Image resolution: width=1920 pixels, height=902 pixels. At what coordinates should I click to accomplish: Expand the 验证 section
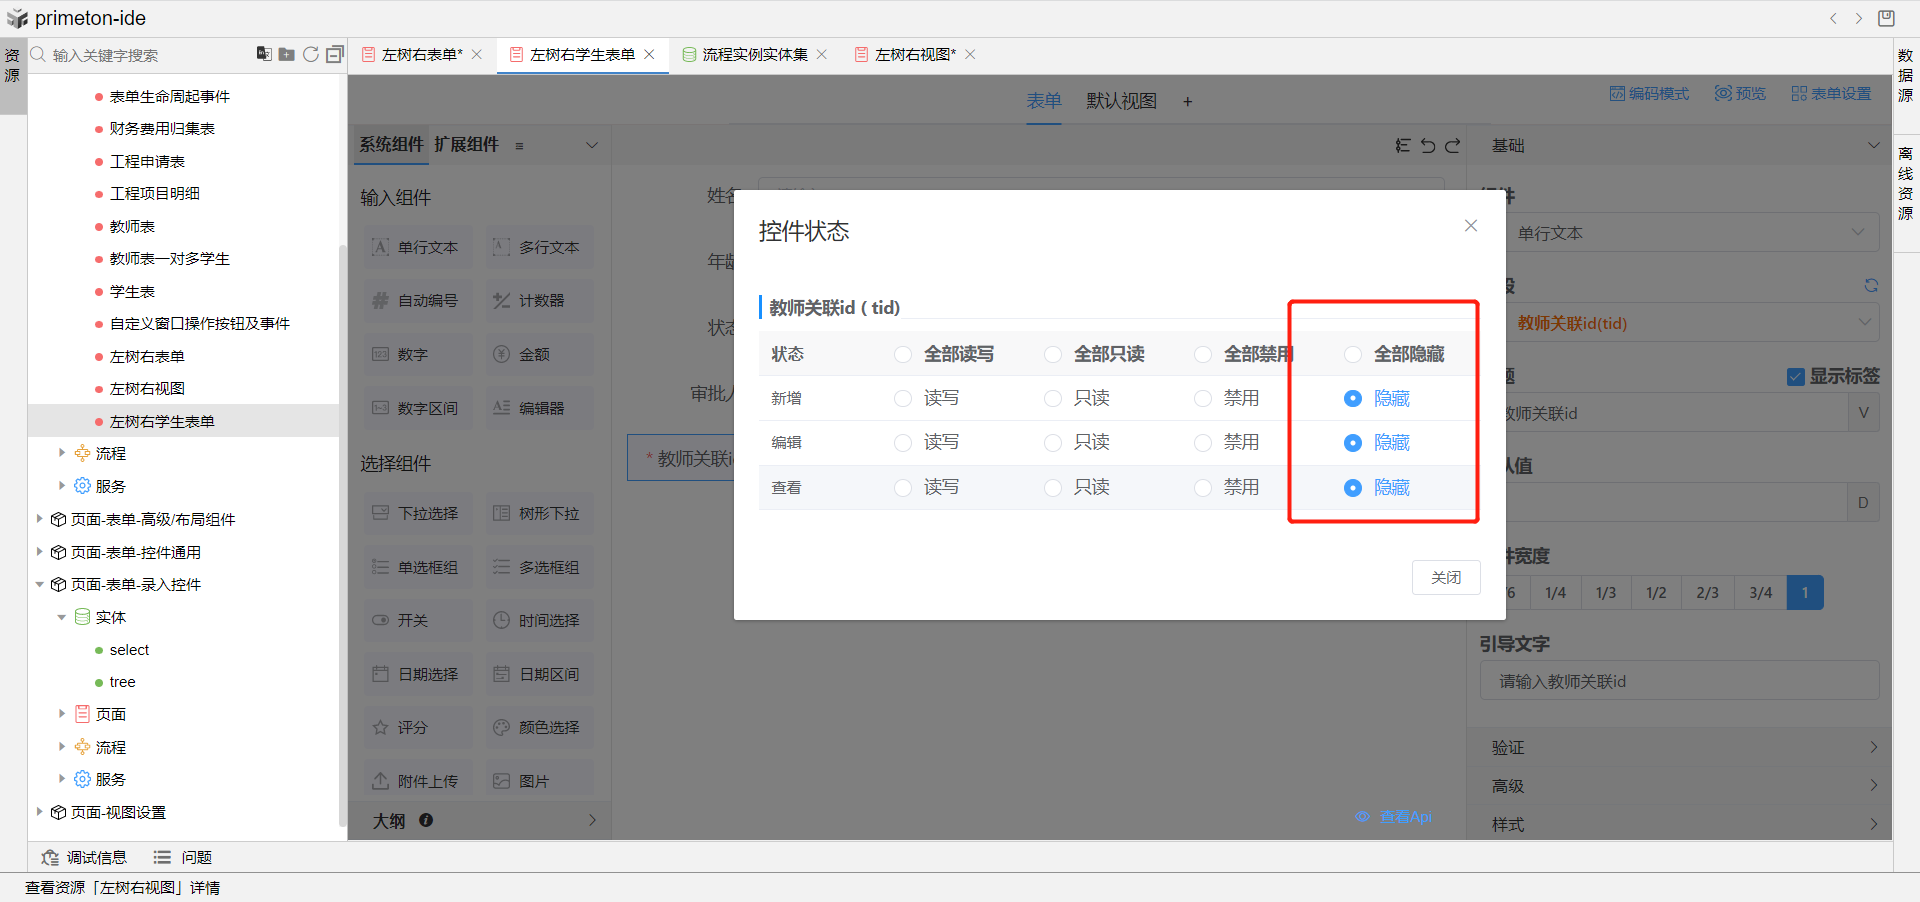click(1680, 747)
